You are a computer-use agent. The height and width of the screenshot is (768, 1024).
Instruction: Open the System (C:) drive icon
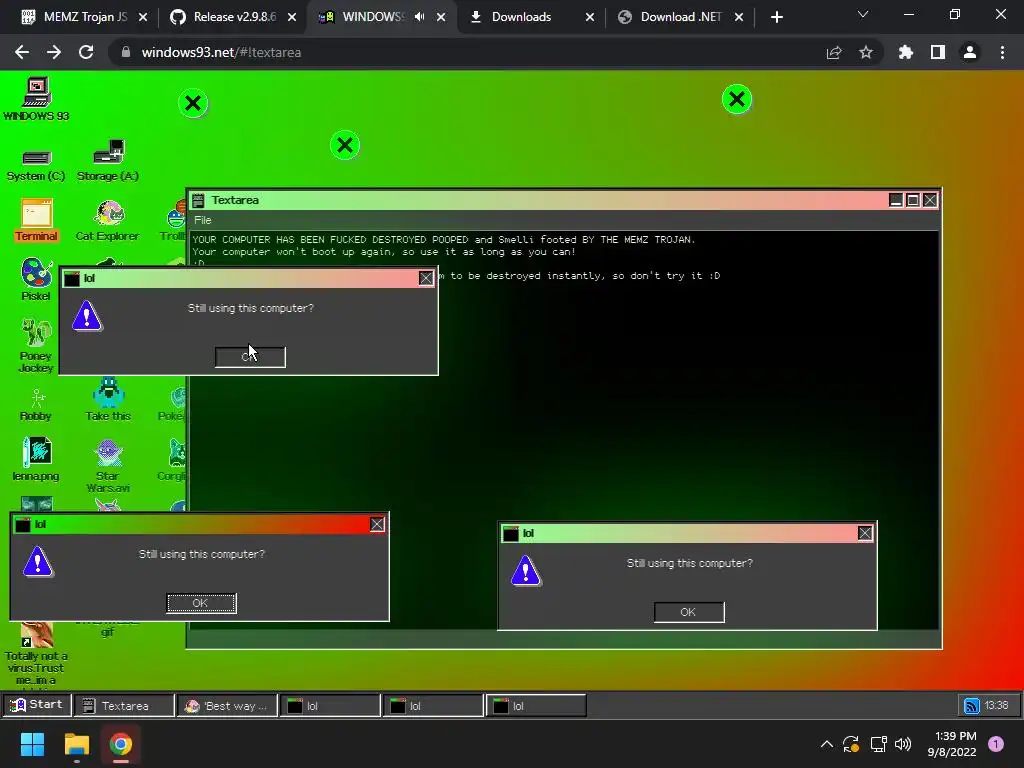coord(36,165)
